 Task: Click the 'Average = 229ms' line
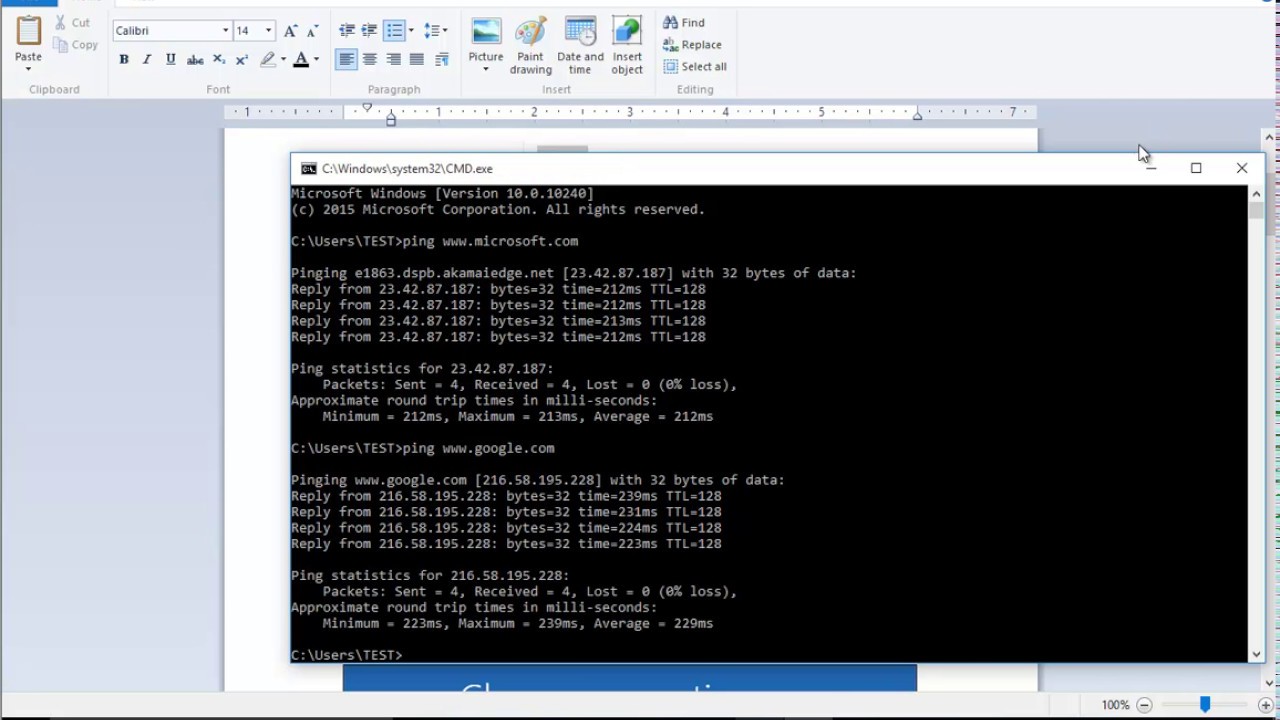[518, 623]
